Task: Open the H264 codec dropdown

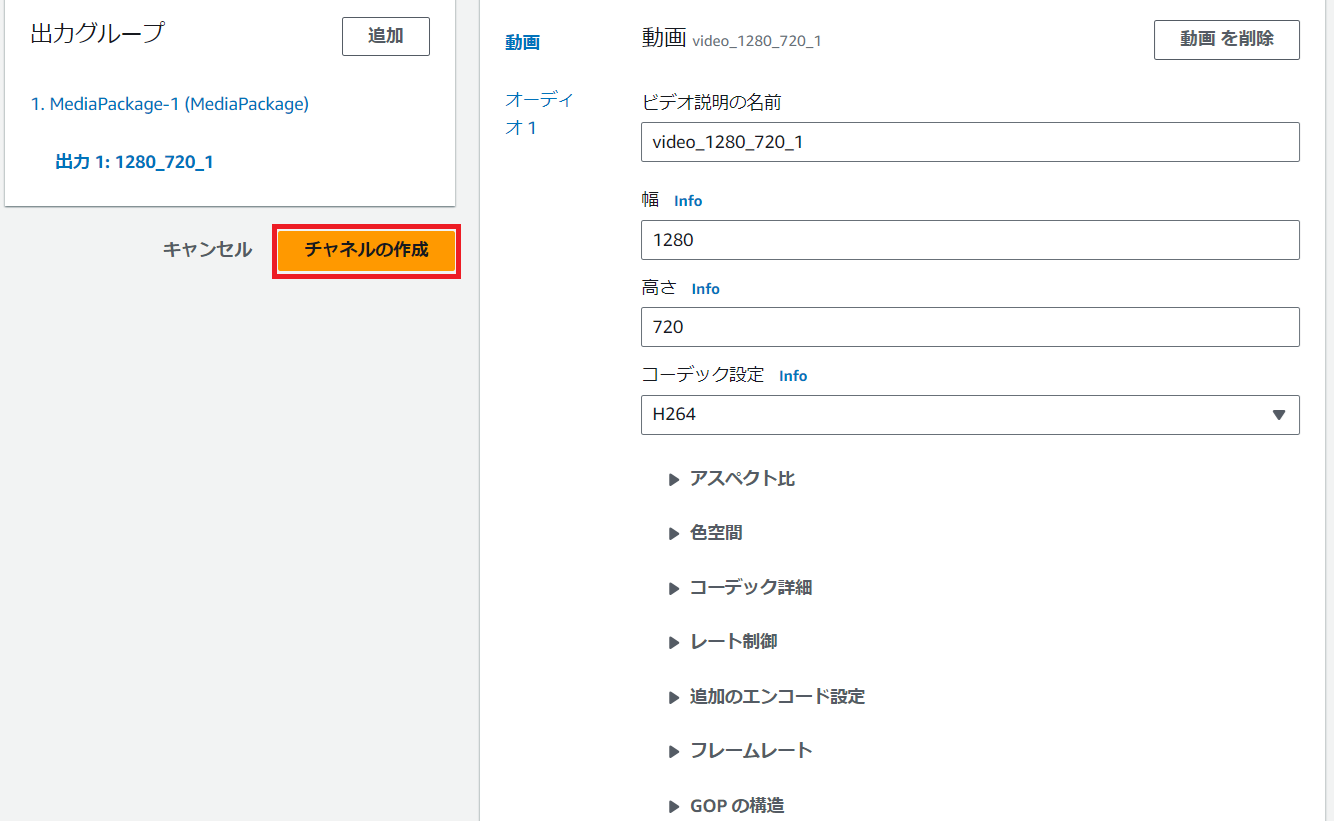Action: point(970,415)
